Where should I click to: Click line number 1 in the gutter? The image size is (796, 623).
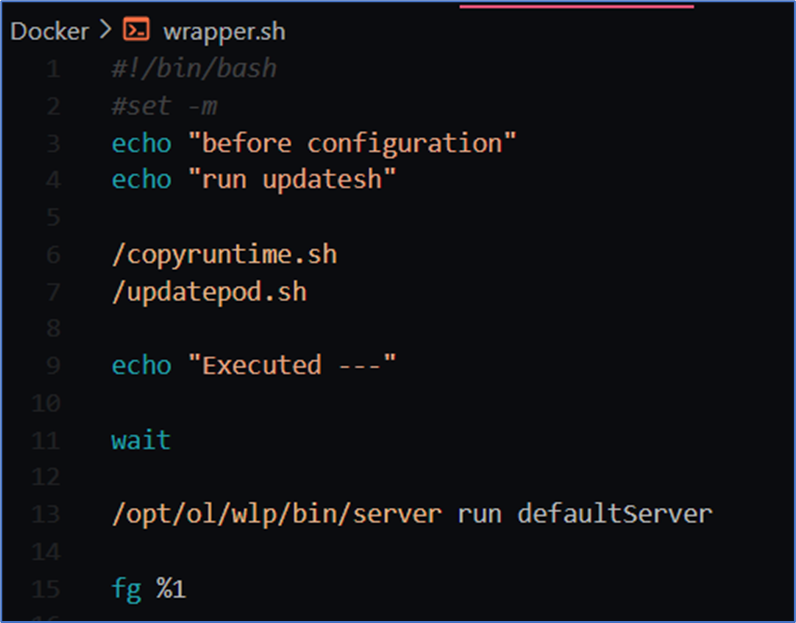52,69
